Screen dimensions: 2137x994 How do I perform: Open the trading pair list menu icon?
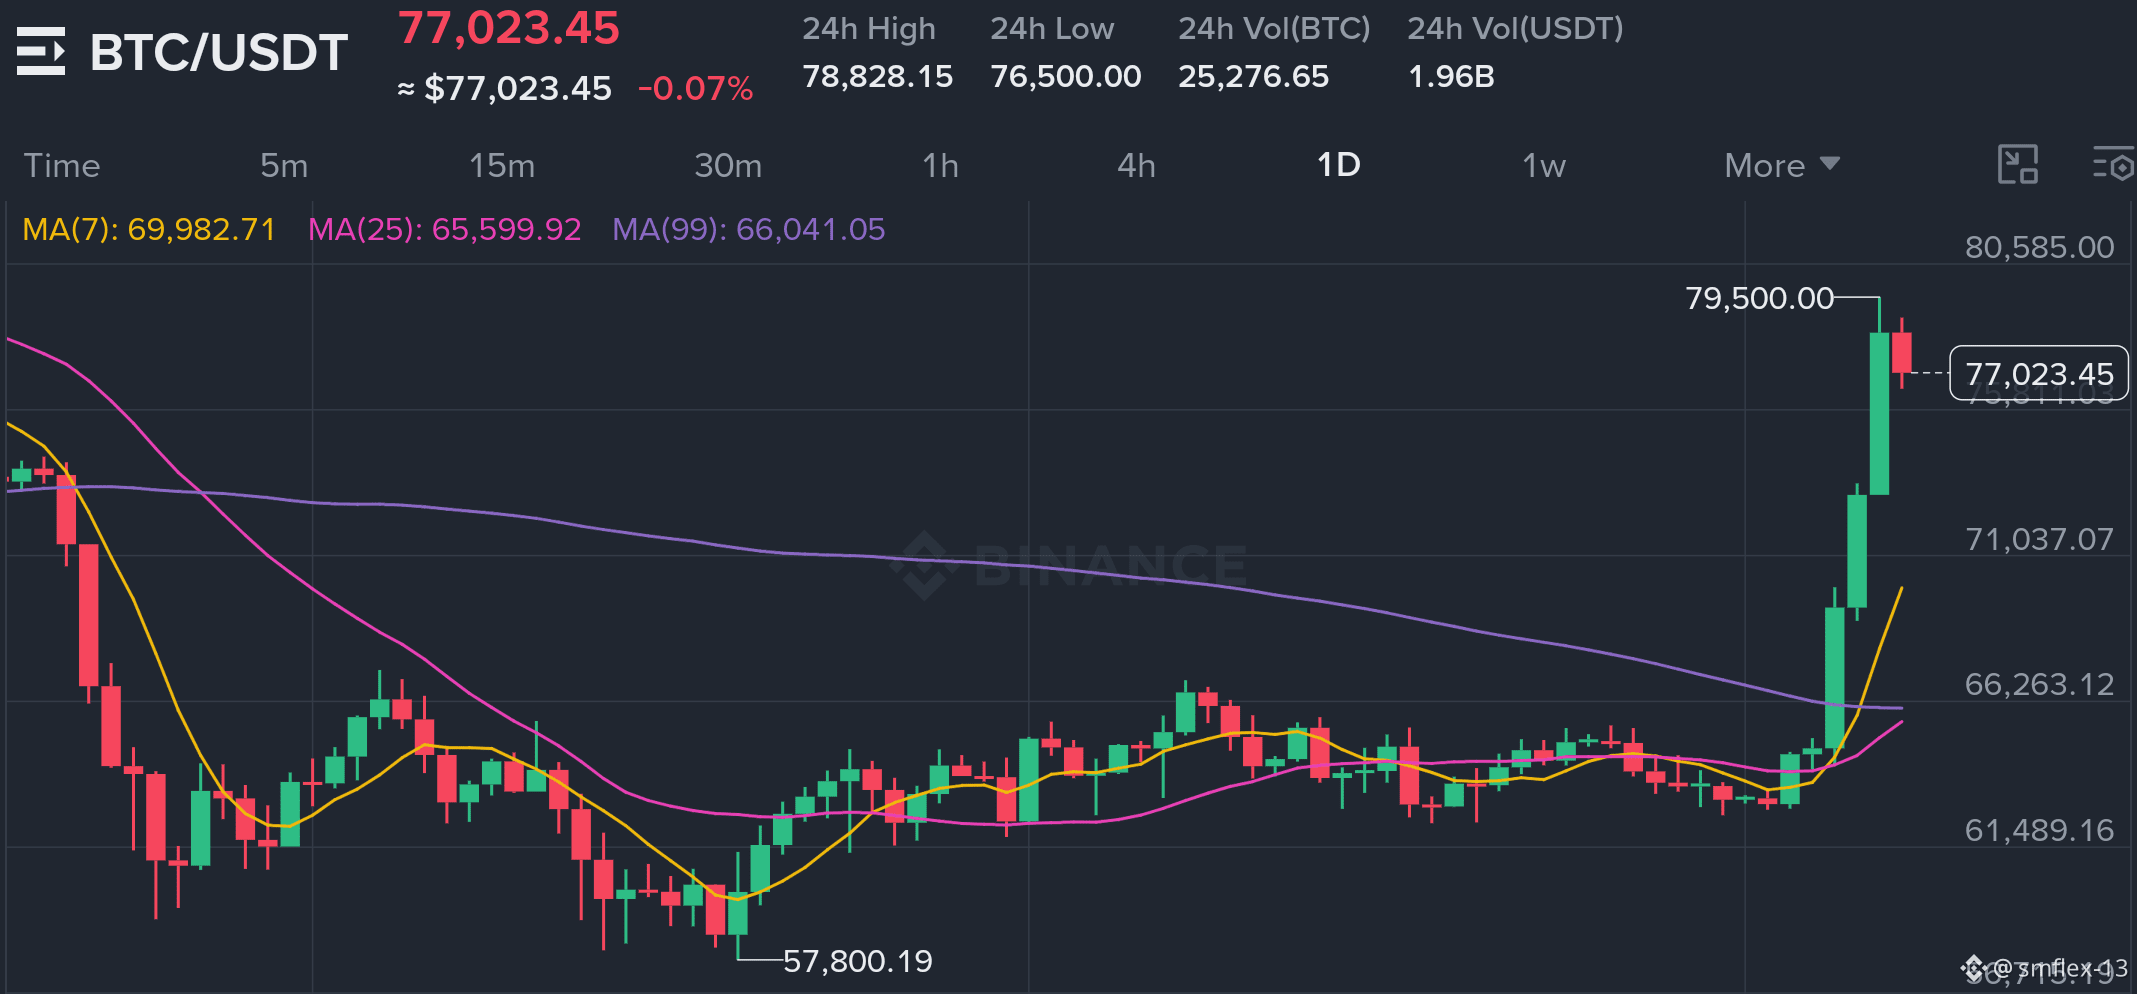(41, 52)
